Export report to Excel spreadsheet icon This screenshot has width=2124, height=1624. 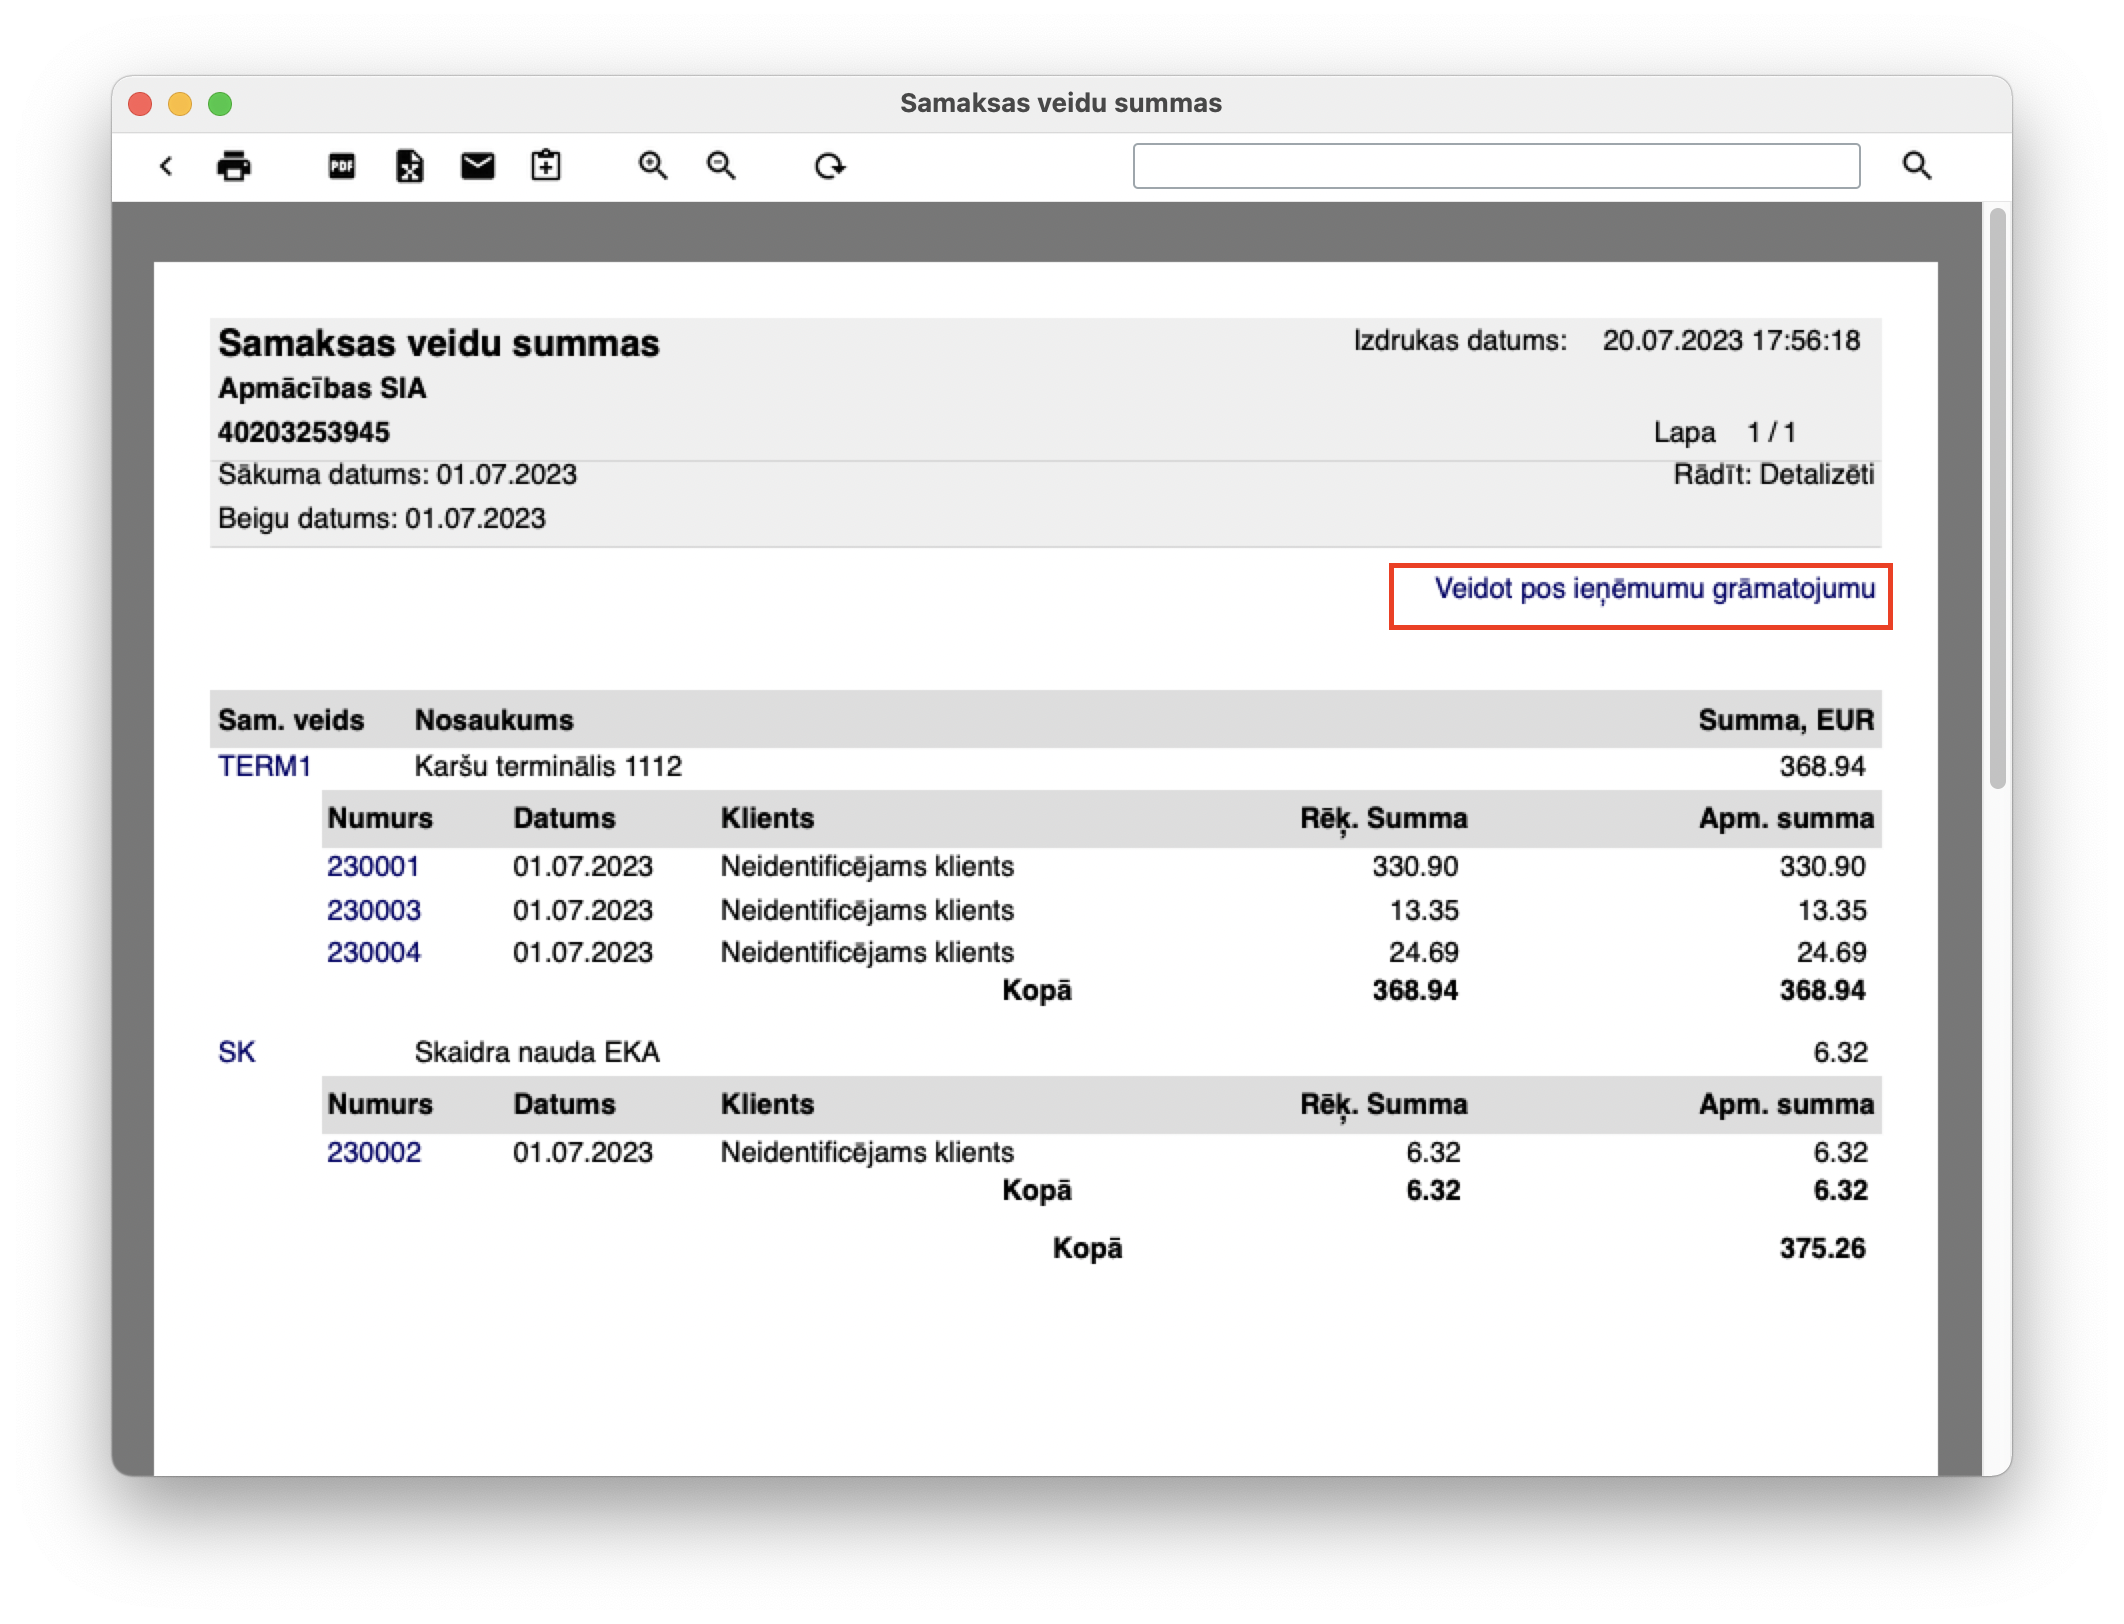[x=410, y=166]
